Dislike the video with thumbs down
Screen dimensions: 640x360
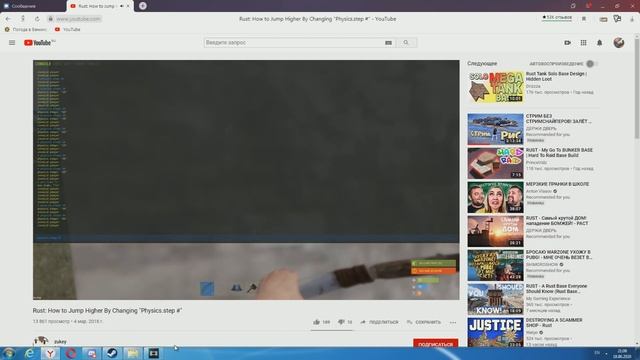point(341,322)
